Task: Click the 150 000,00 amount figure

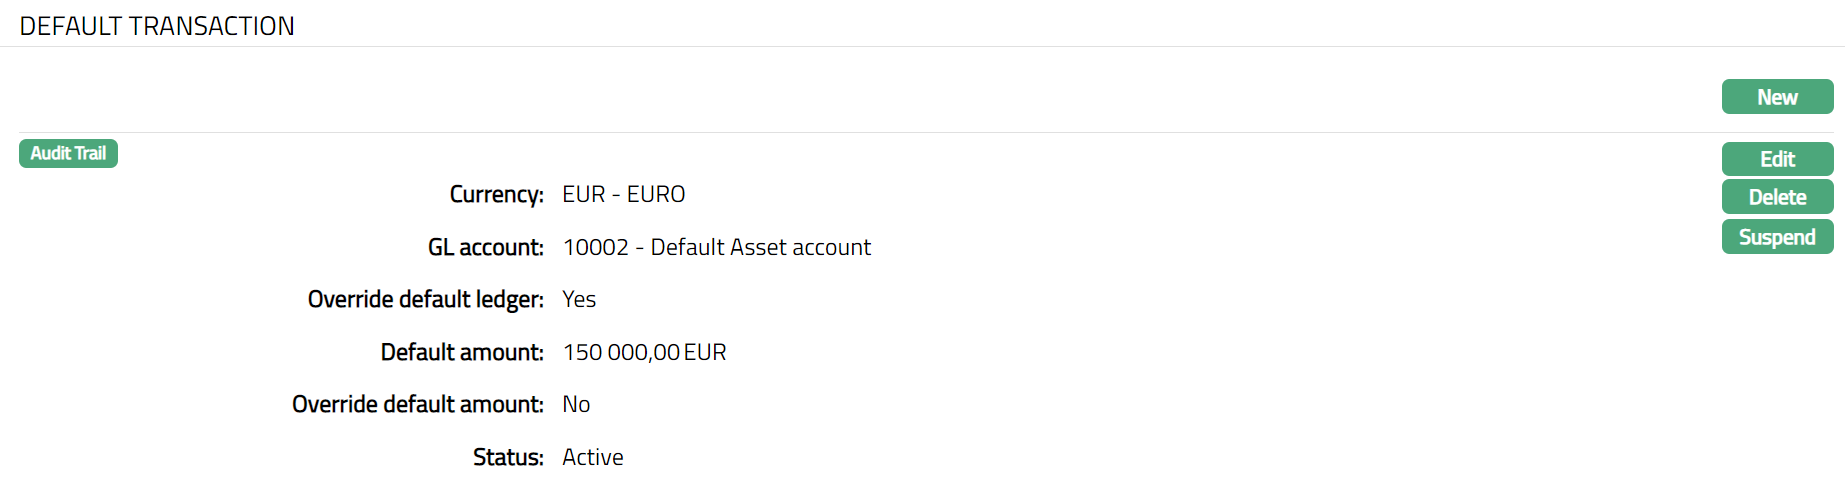Action: pyautogui.click(x=621, y=352)
